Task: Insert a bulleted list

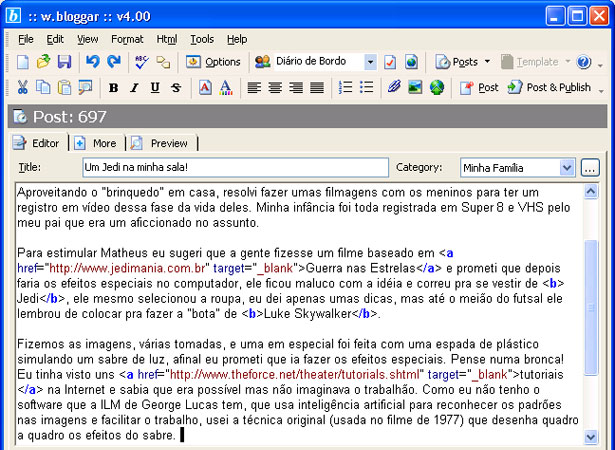Action: click(x=366, y=87)
